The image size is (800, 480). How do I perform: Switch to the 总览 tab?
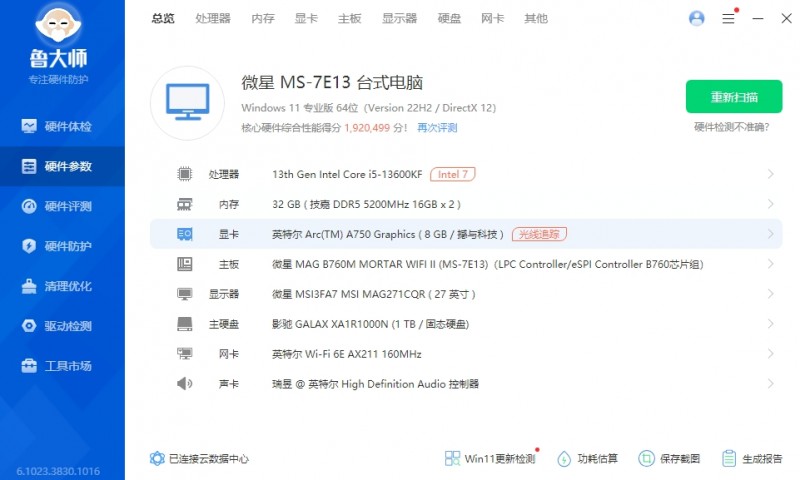pyautogui.click(x=163, y=19)
